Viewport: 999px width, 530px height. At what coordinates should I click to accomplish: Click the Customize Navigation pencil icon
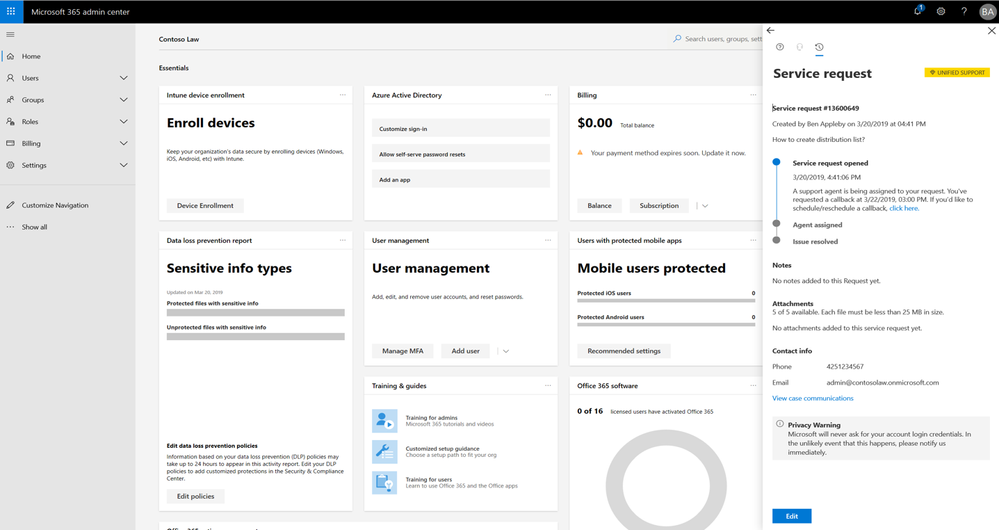(10, 205)
